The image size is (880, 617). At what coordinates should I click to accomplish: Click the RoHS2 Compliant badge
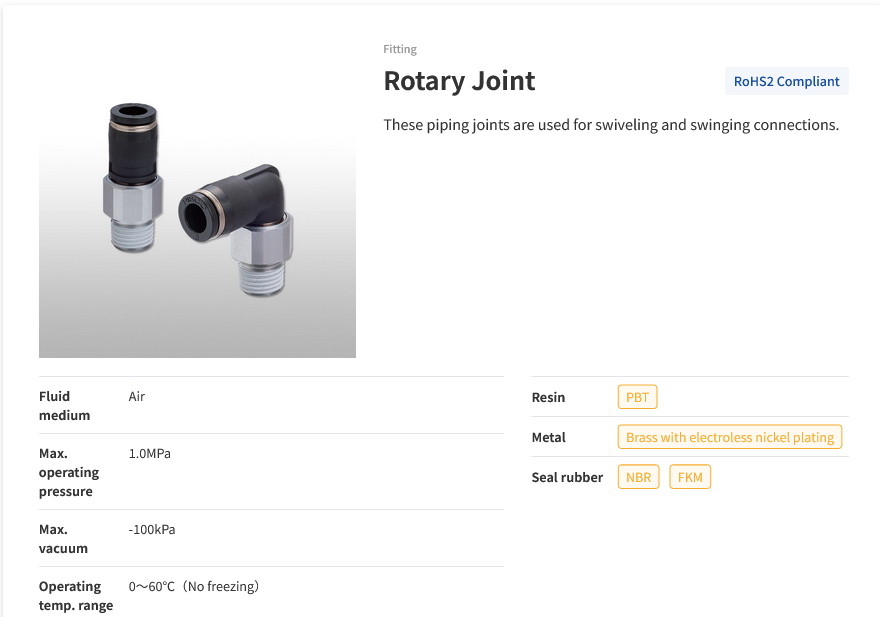pyautogui.click(x=786, y=81)
